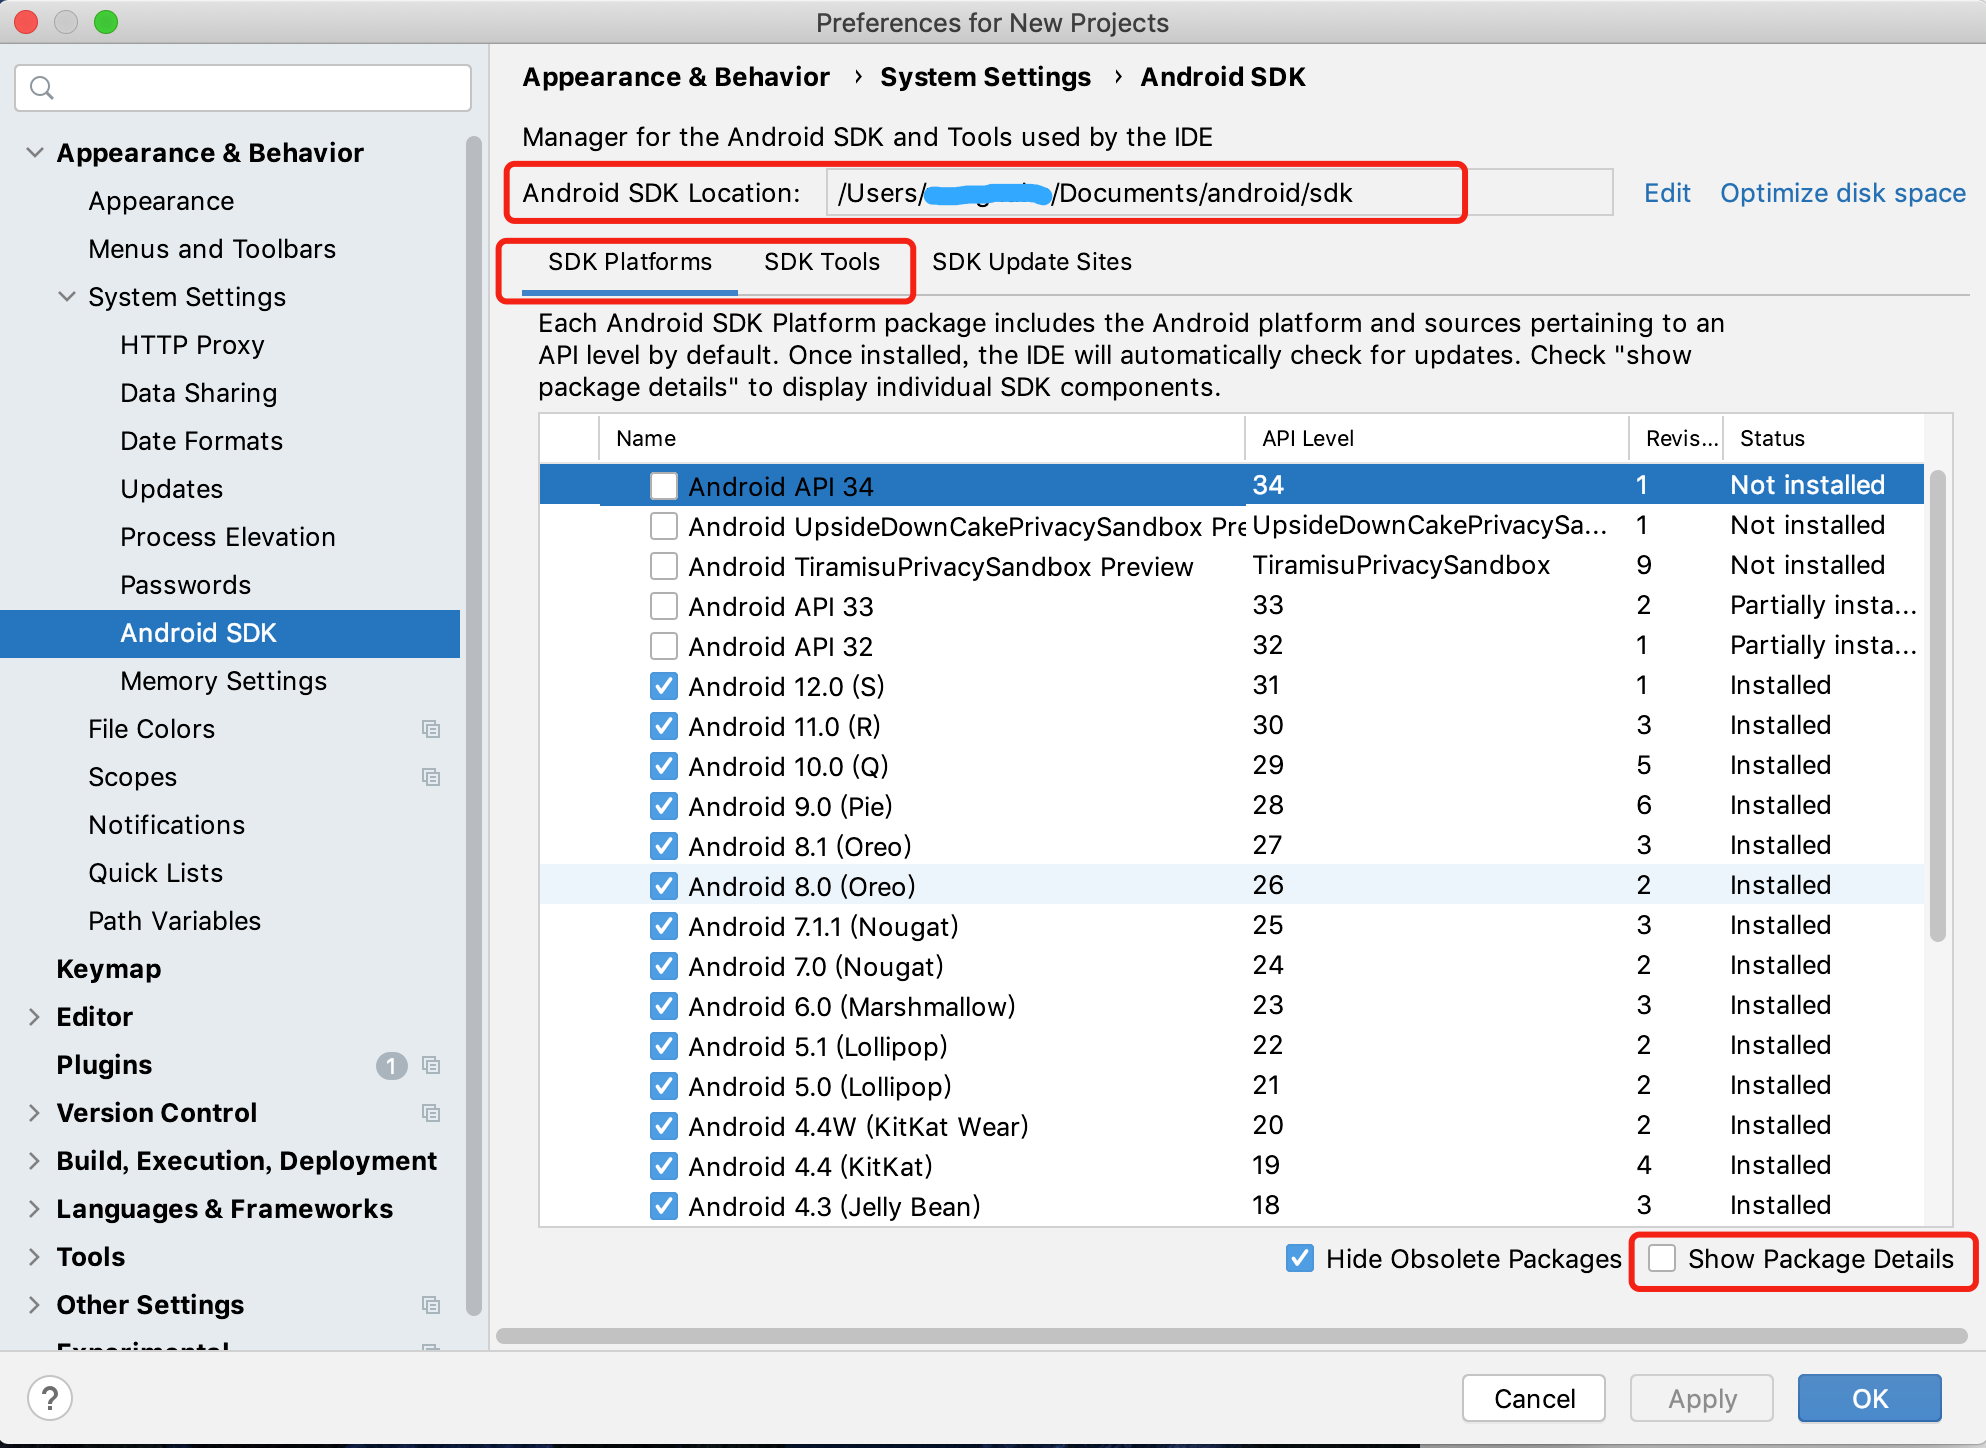Image resolution: width=1986 pixels, height=1448 pixels.
Task: Expand the Other Settings section
Action: coord(35,1305)
